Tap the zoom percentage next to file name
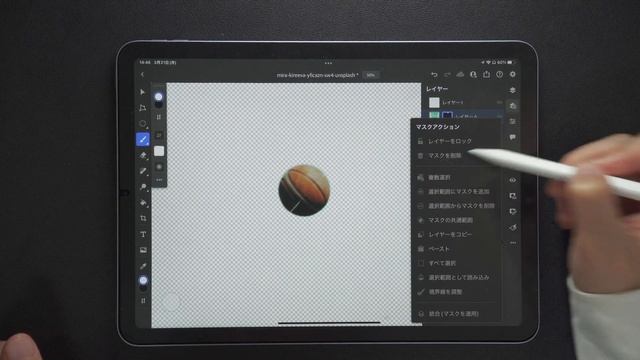The image size is (640, 360). [371, 75]
